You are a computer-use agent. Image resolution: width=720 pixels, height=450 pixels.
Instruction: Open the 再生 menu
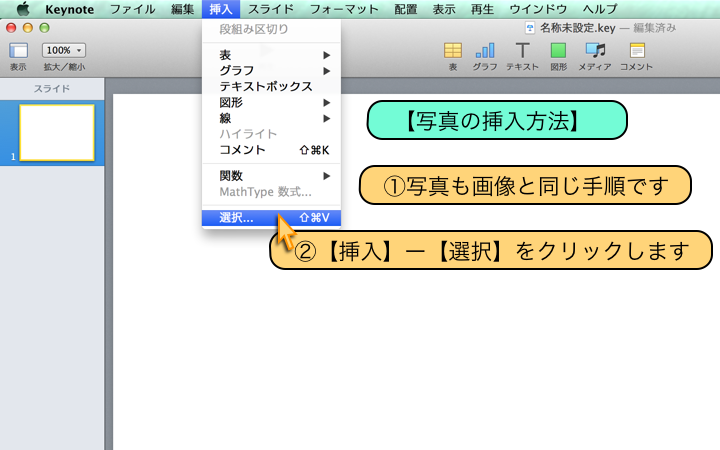[x=483, y=9]
